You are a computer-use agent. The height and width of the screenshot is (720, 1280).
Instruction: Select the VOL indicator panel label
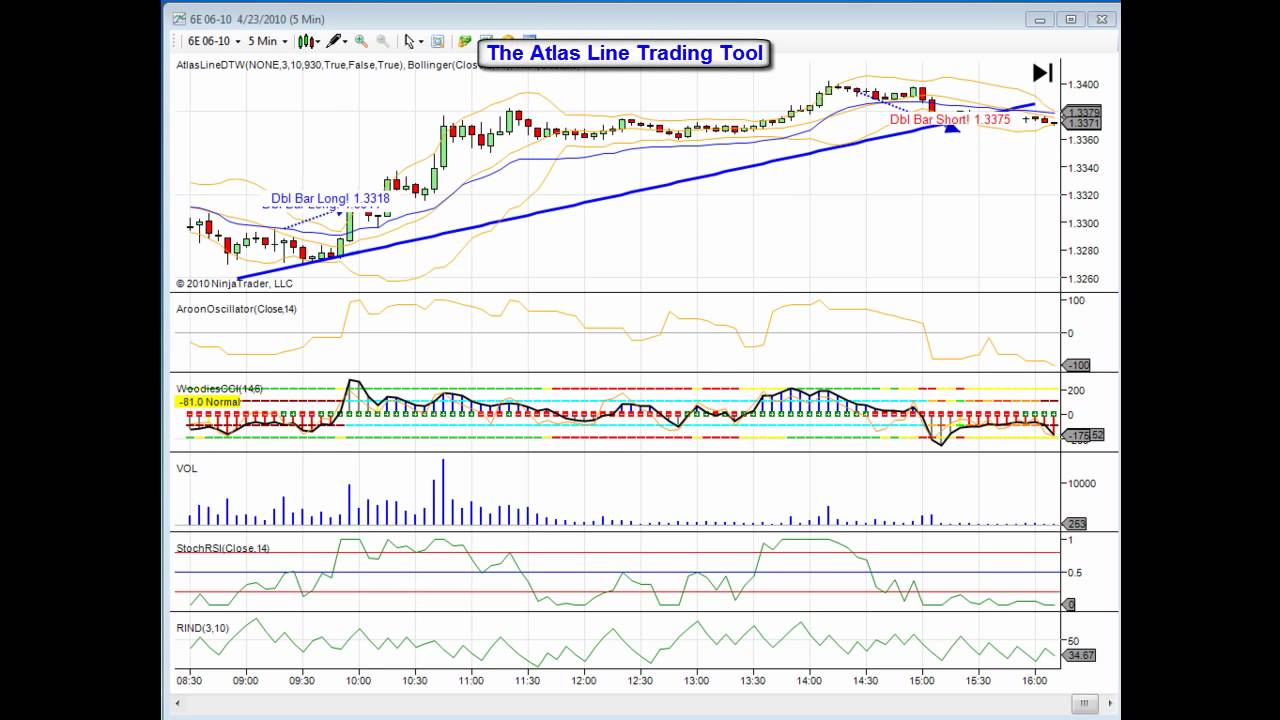pos(185,469)
